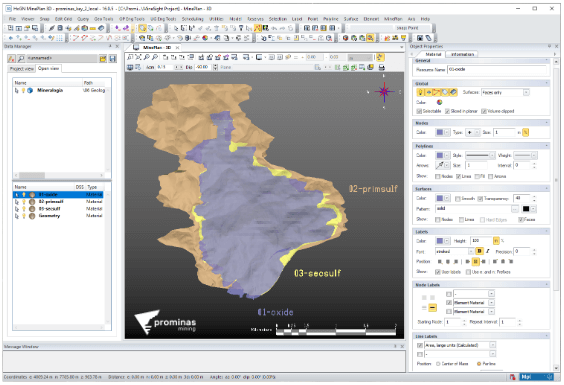Toggle visibility bulb of 02-primsulf material

24,202
